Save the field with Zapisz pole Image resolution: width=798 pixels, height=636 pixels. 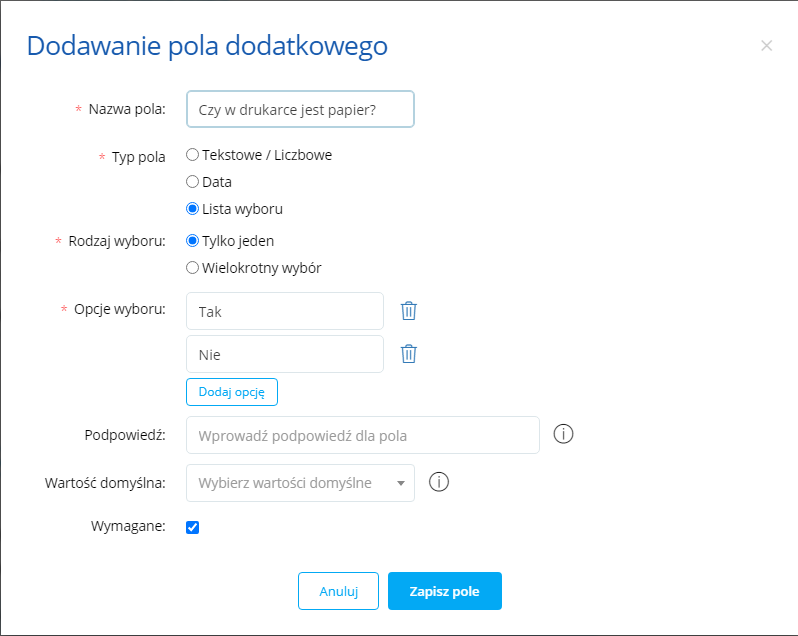tap(444, 591)
